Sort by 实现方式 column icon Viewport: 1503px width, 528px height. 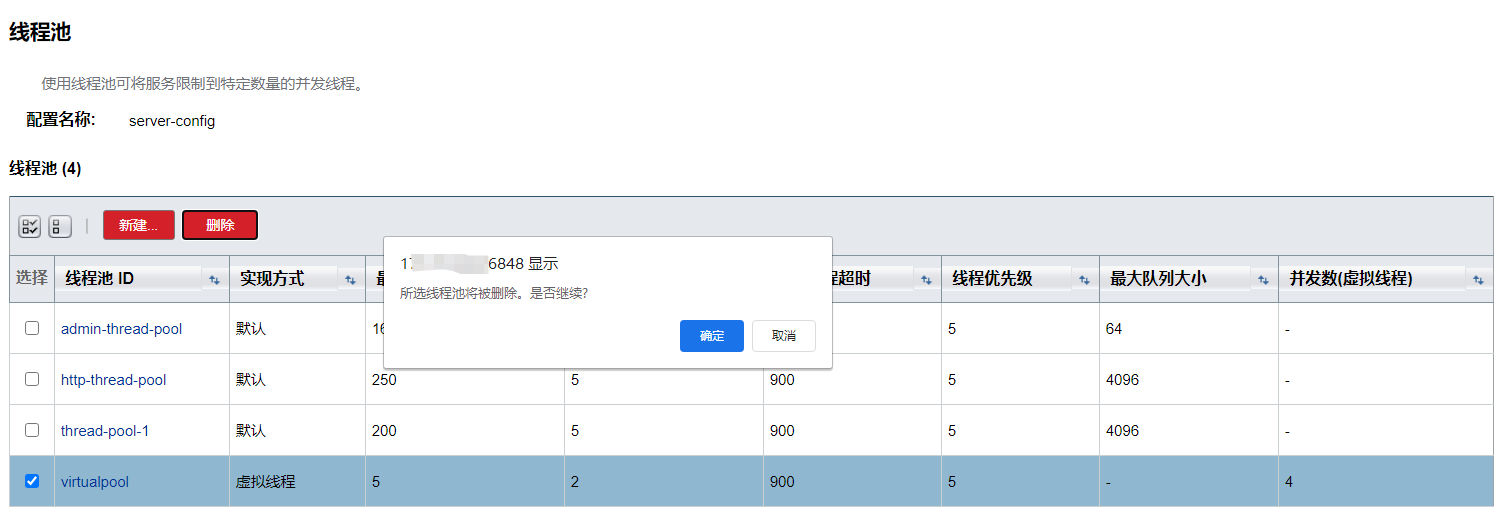(x=350, y=280)
